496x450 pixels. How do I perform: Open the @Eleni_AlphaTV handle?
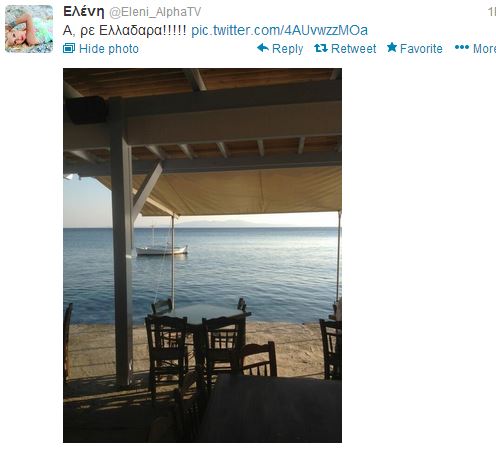(x=155, y=12)
